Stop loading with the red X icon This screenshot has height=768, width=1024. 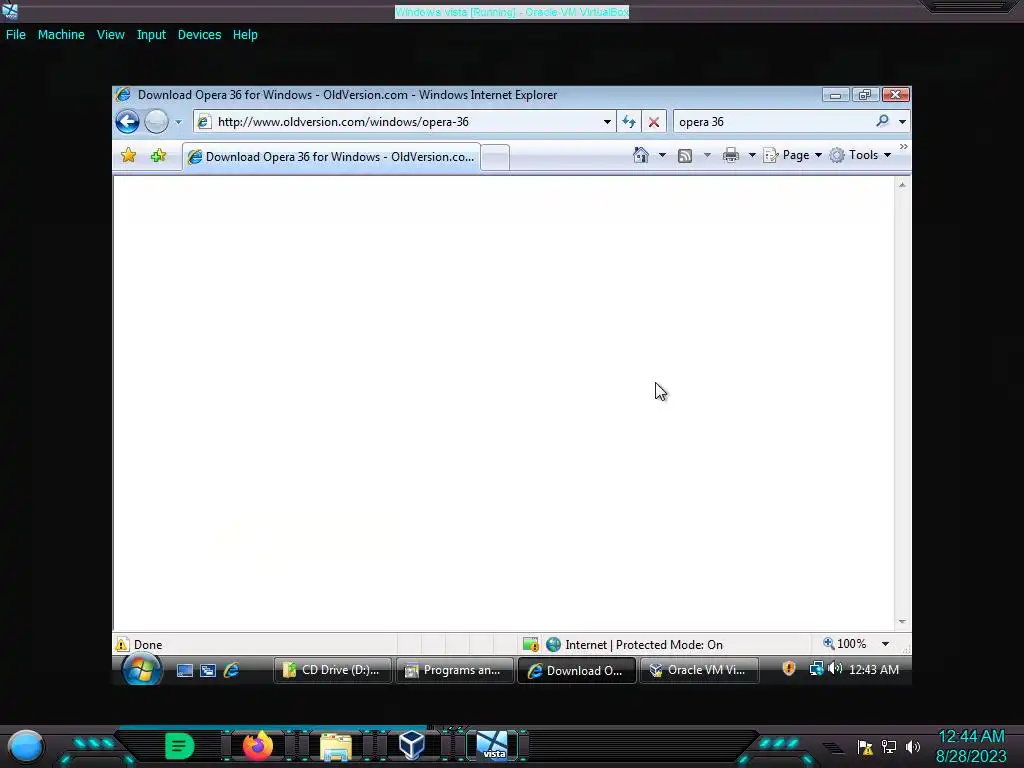(x=654, y=121)
